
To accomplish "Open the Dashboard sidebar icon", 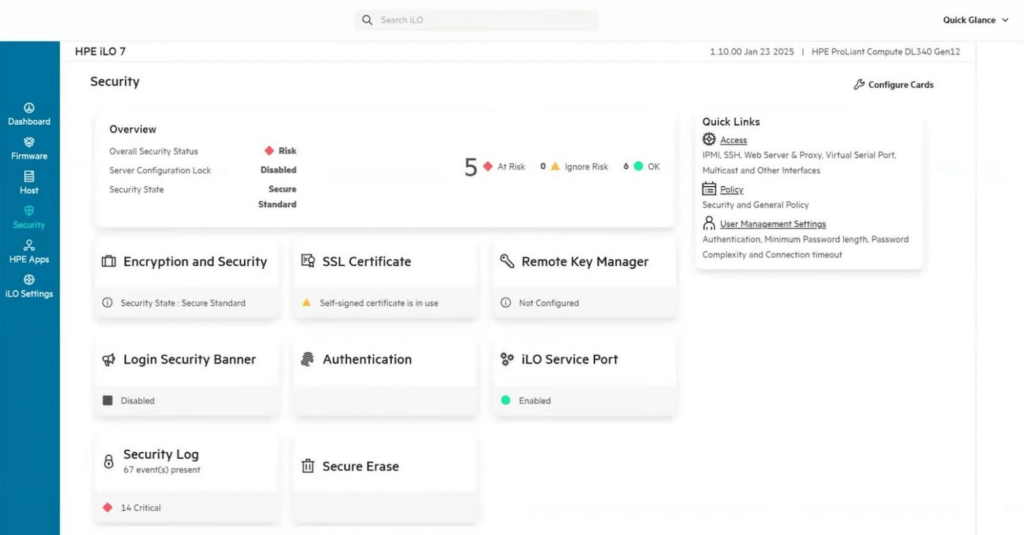I will coord(29,108).
